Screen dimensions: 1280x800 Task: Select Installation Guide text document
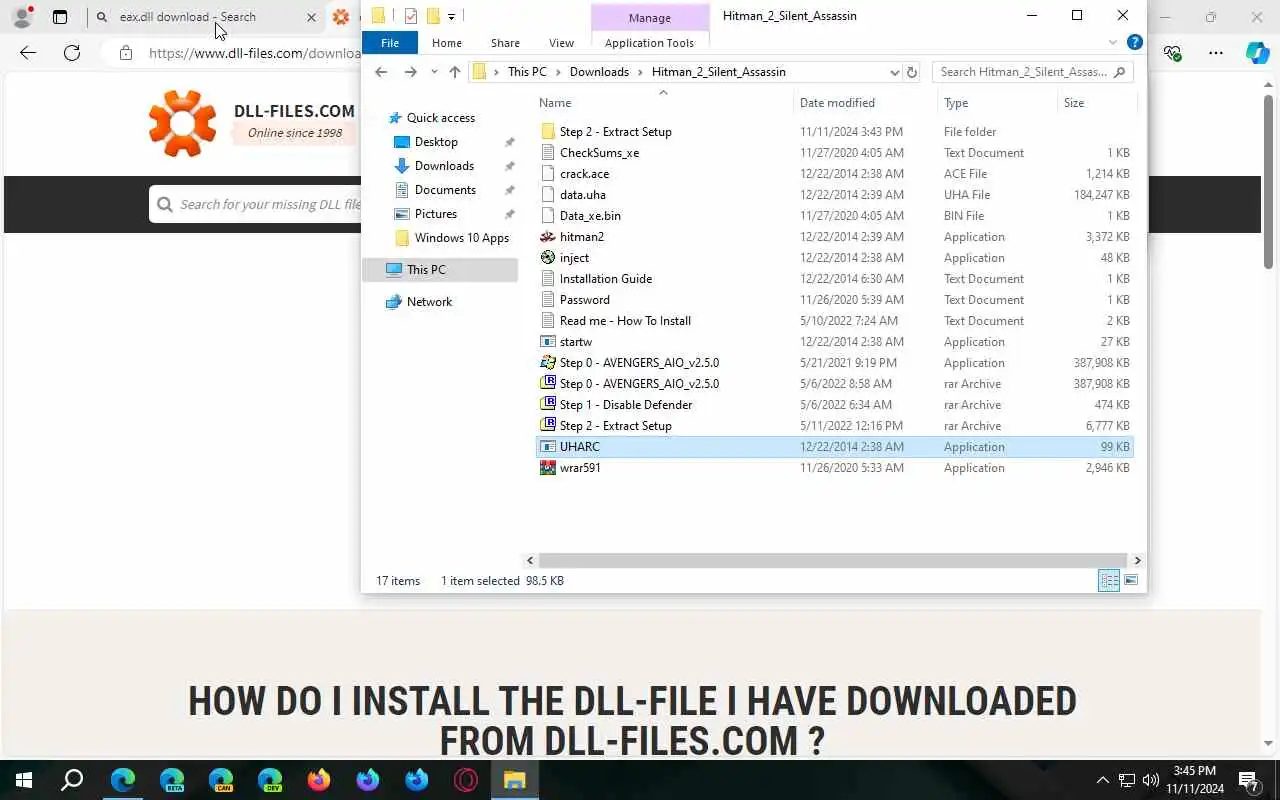pyautogui.click(x=606, y=279)
